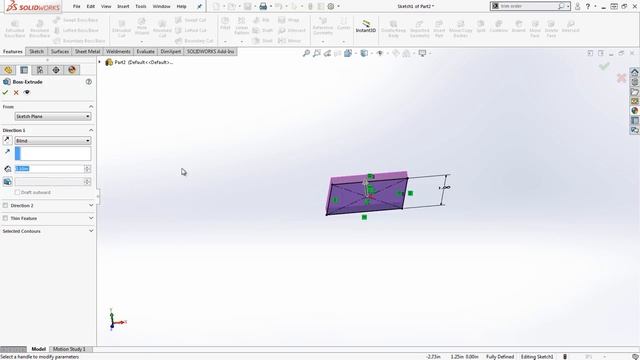Open File Explorer folder icon in task pane
This screenshot has height=360, width=640.
coord(635,92)
